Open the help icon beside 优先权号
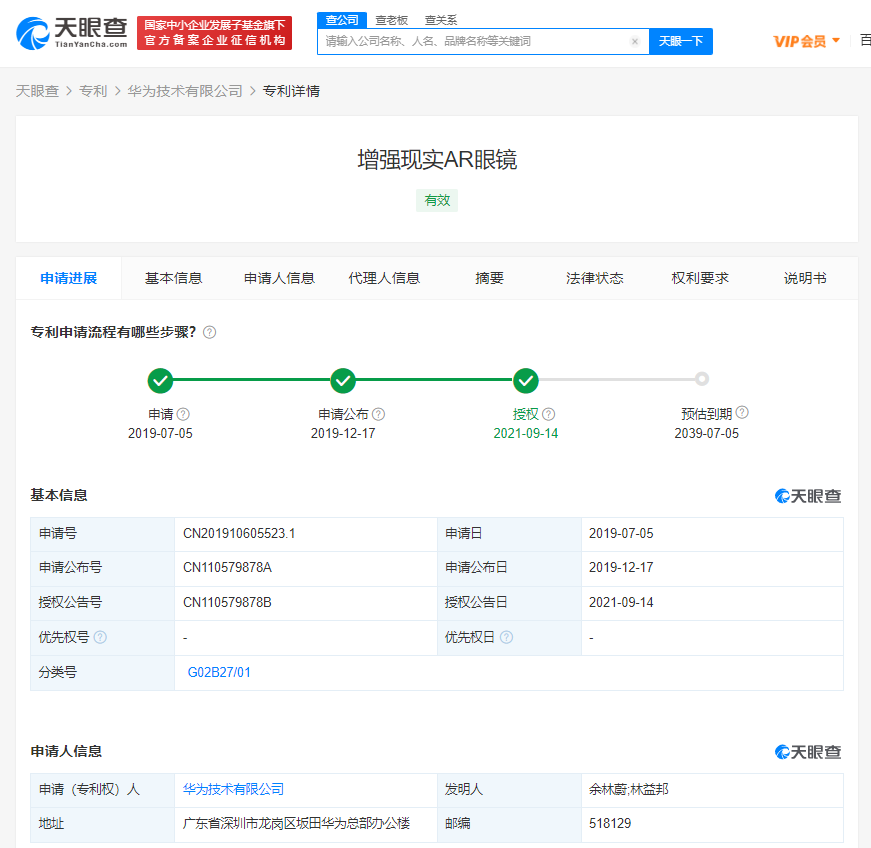Image resolution: width=871 pixels, height=848 pixels. pyautogui.click(x=100, y=637)
